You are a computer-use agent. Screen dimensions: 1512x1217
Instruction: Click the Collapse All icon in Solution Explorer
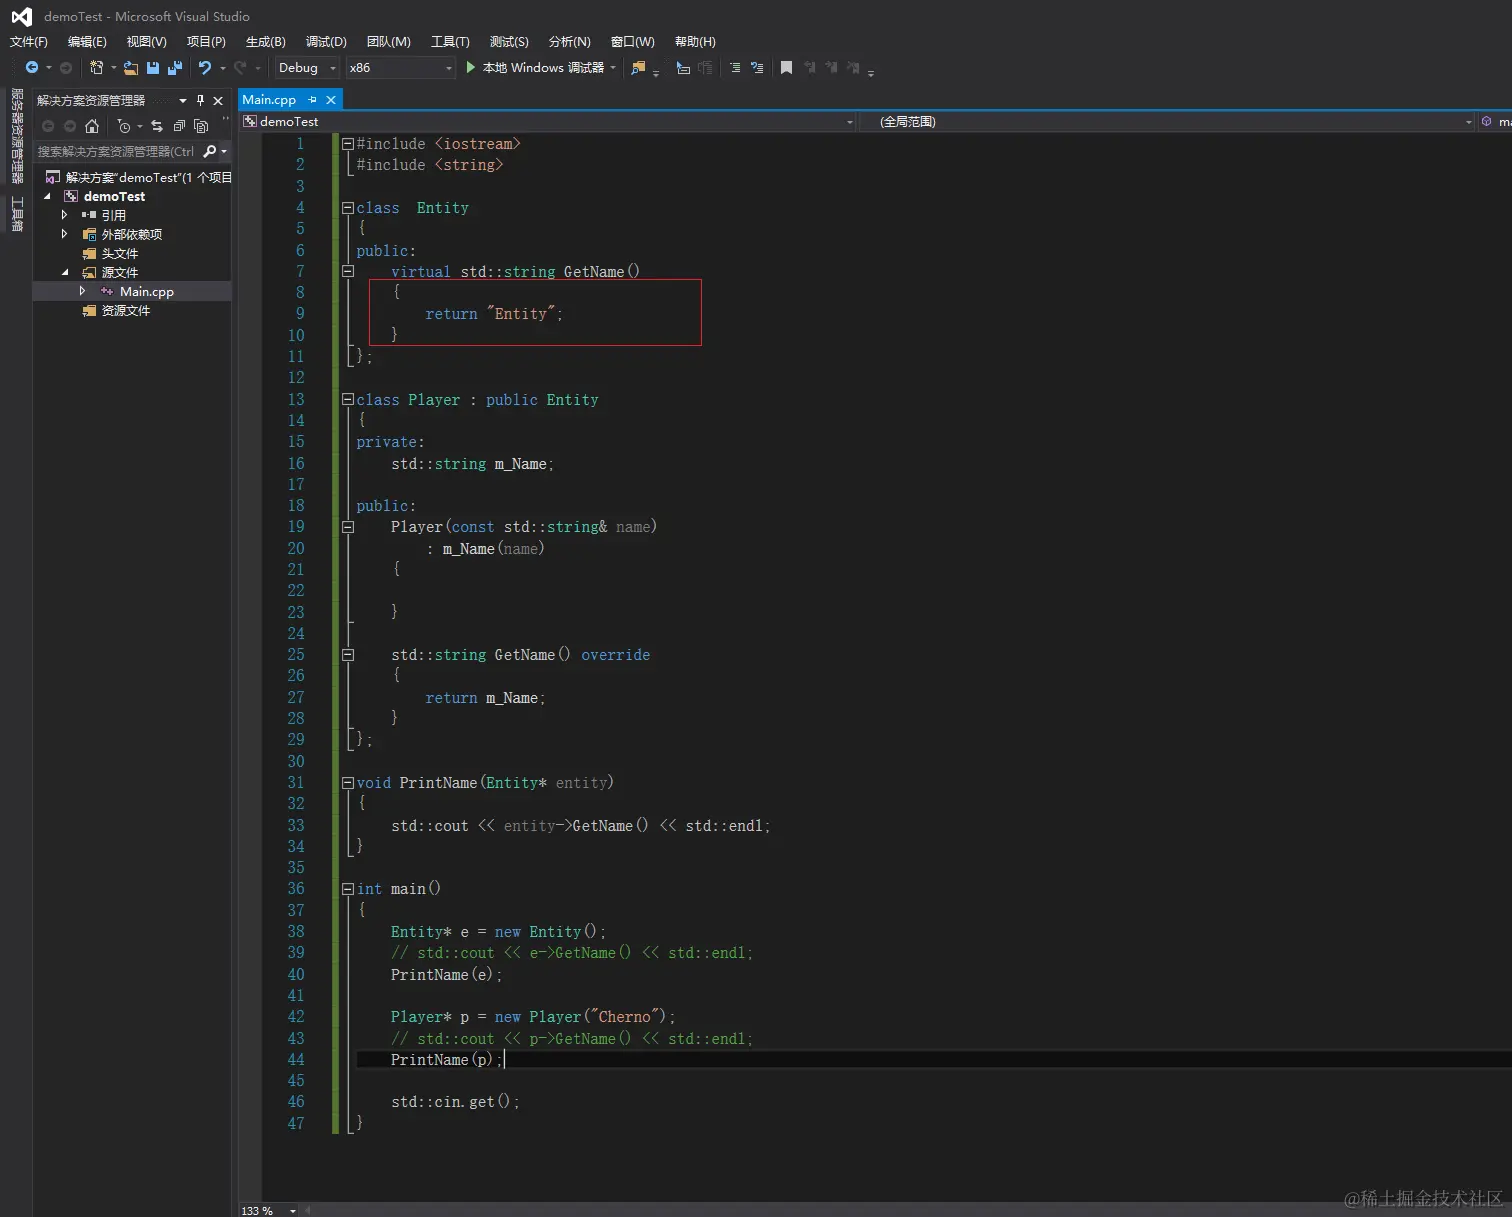[179, 126]
